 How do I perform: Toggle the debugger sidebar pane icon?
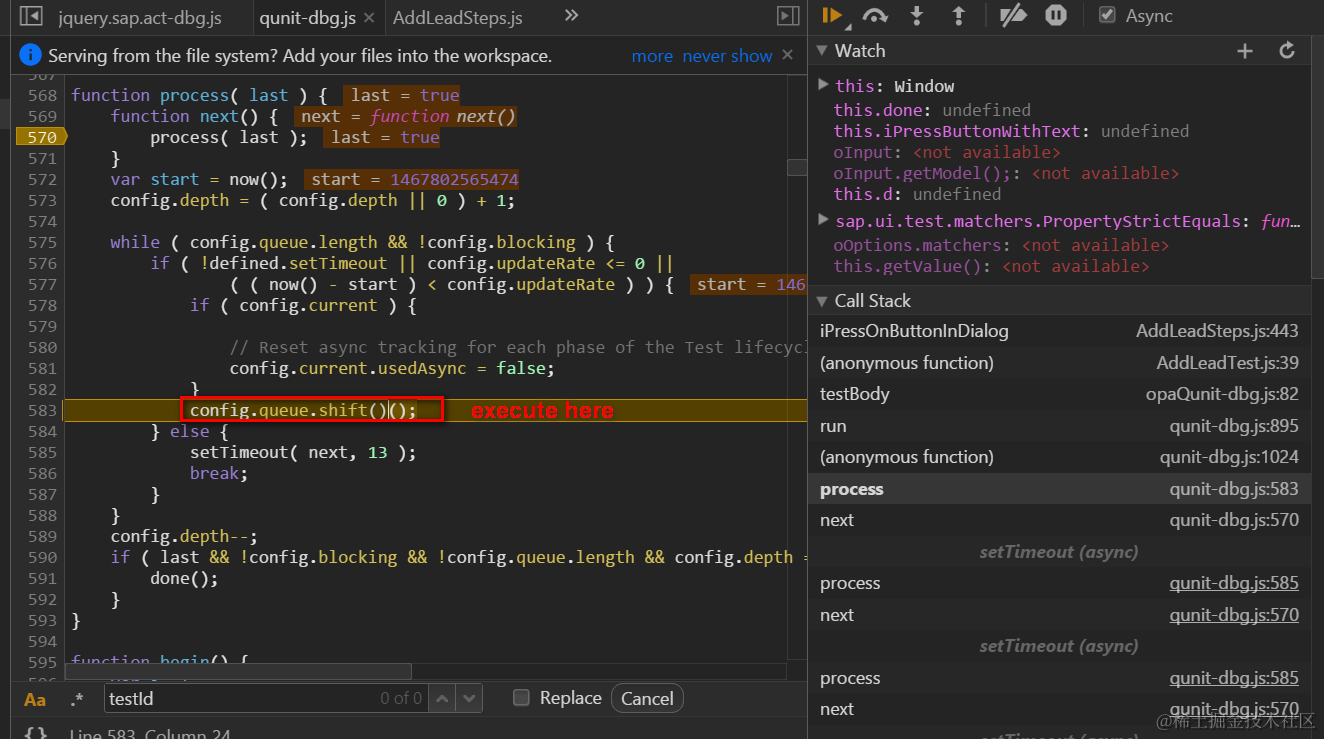pyautogui.click(x=788, y=16)
